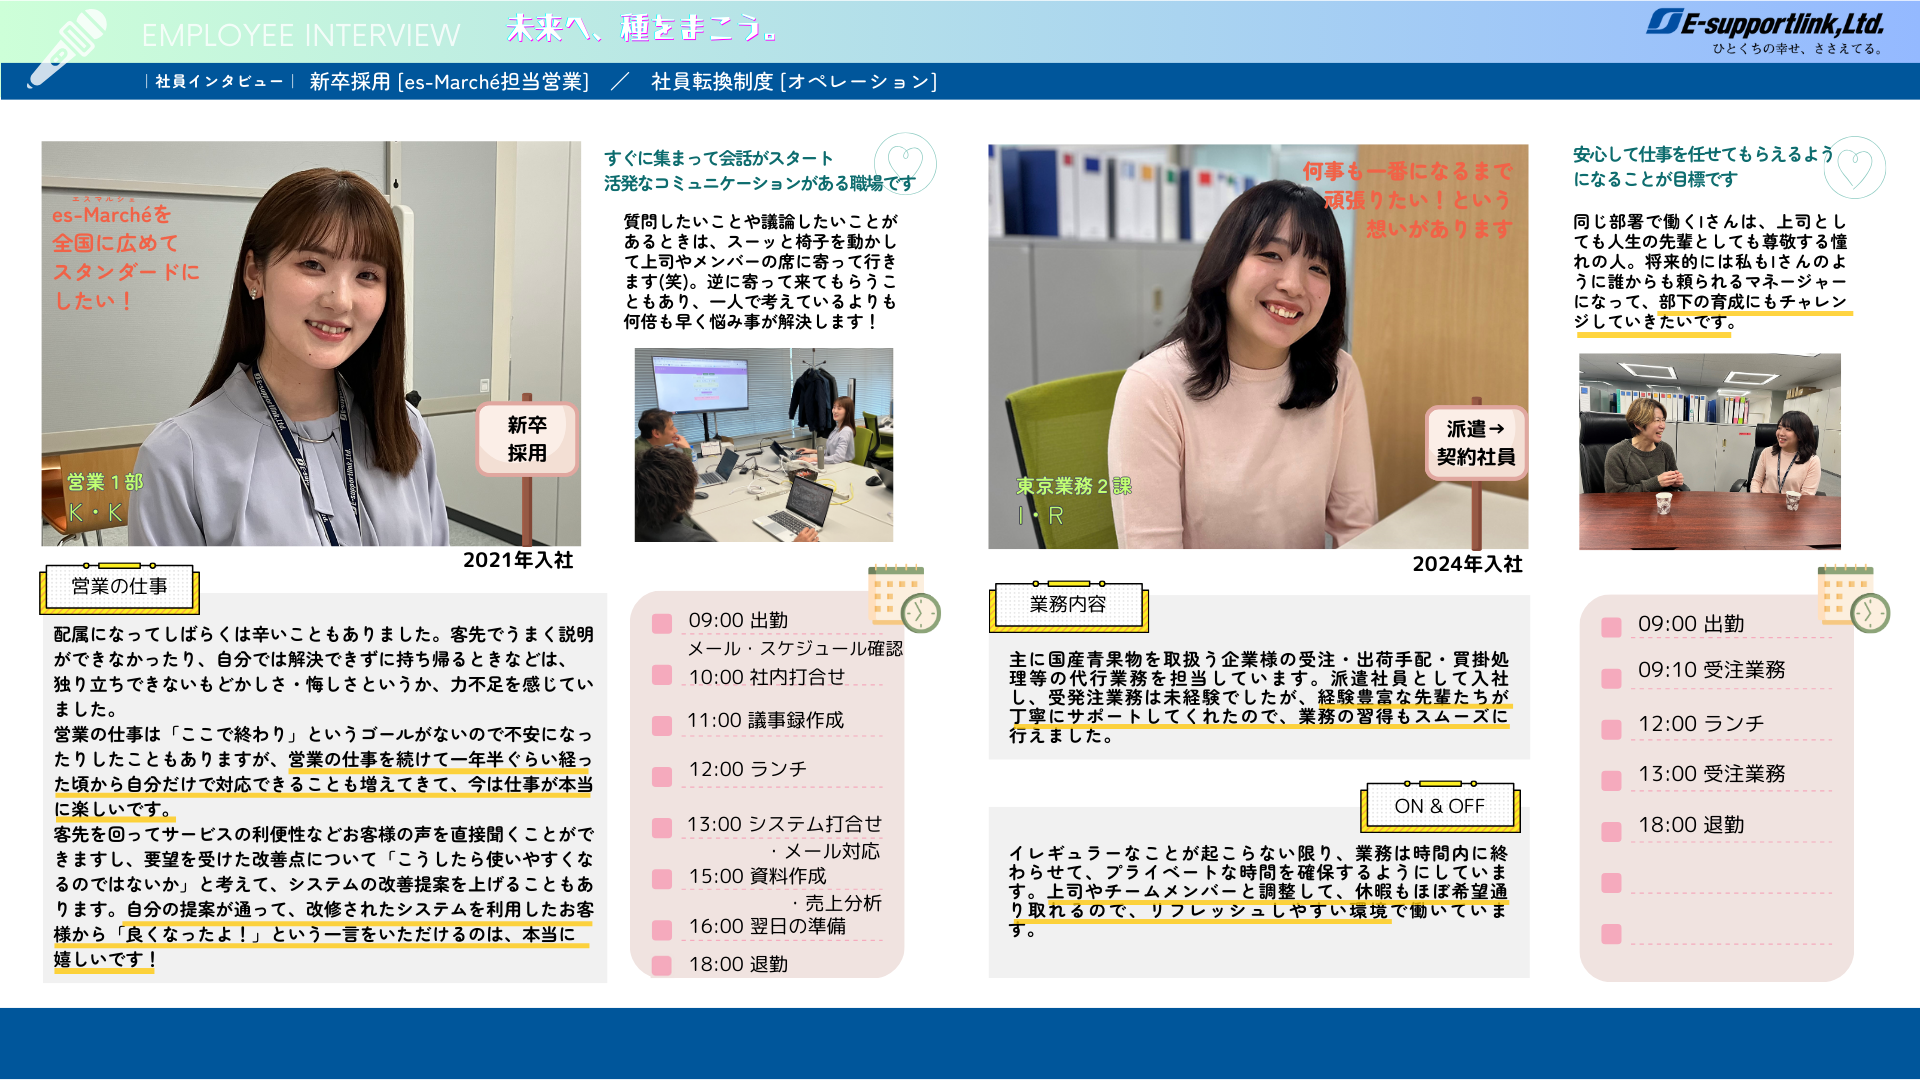
Task: Click the E-supportlink, Ltd. logo
Action: click(x=1764, y=24)
